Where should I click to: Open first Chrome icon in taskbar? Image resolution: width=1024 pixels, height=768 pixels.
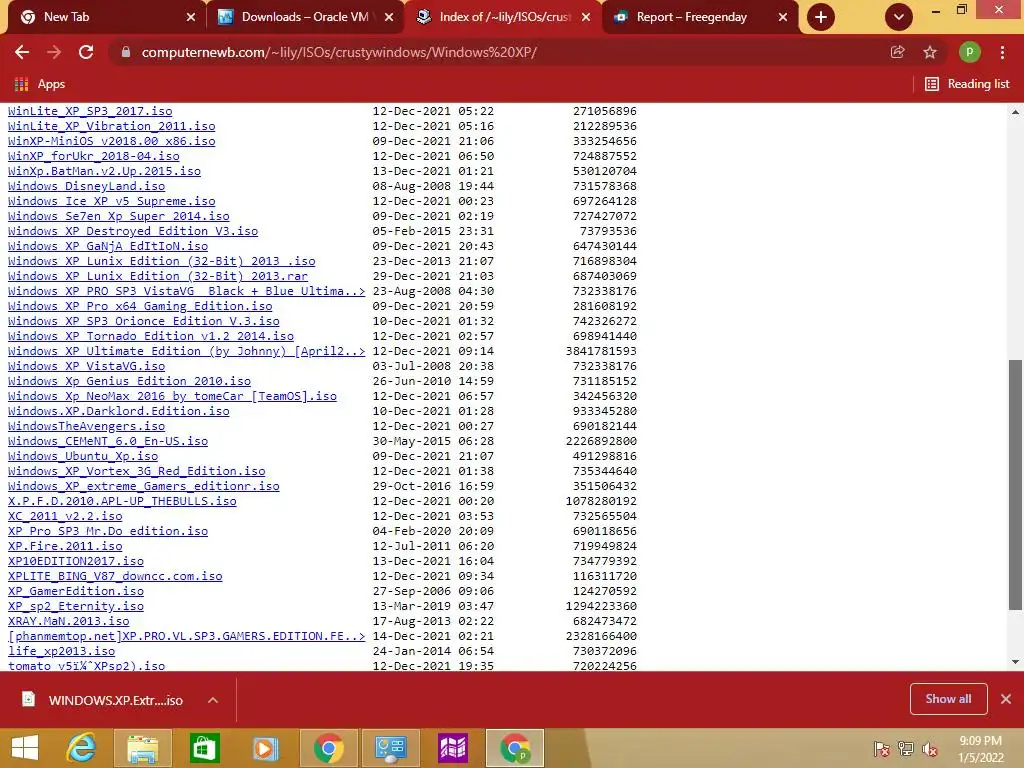[x=328, y=748]
